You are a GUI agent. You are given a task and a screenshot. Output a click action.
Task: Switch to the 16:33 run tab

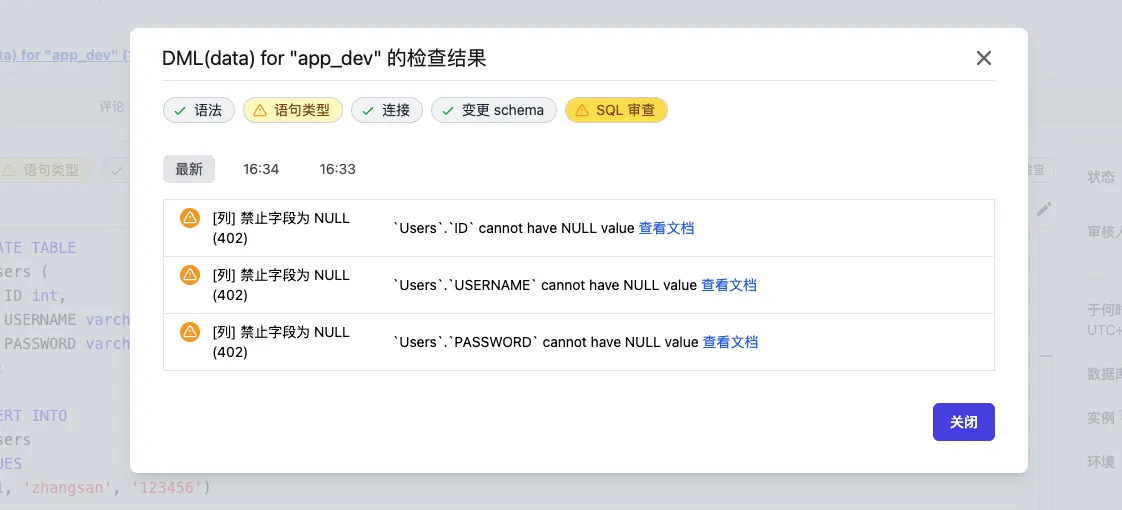[x=338, y=170]
